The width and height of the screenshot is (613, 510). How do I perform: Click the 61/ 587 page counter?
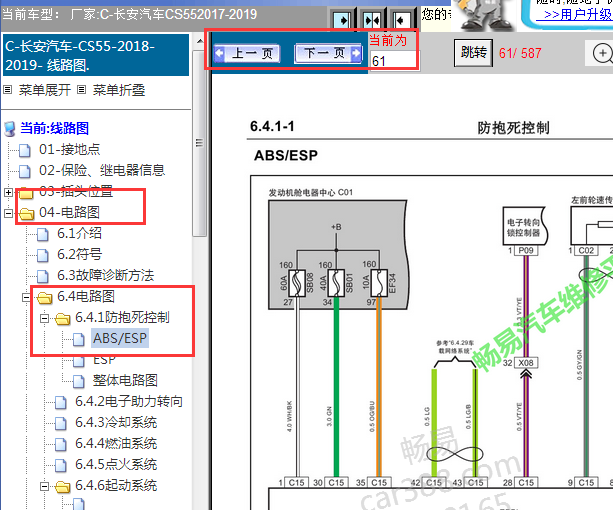(x=520, y=53)
